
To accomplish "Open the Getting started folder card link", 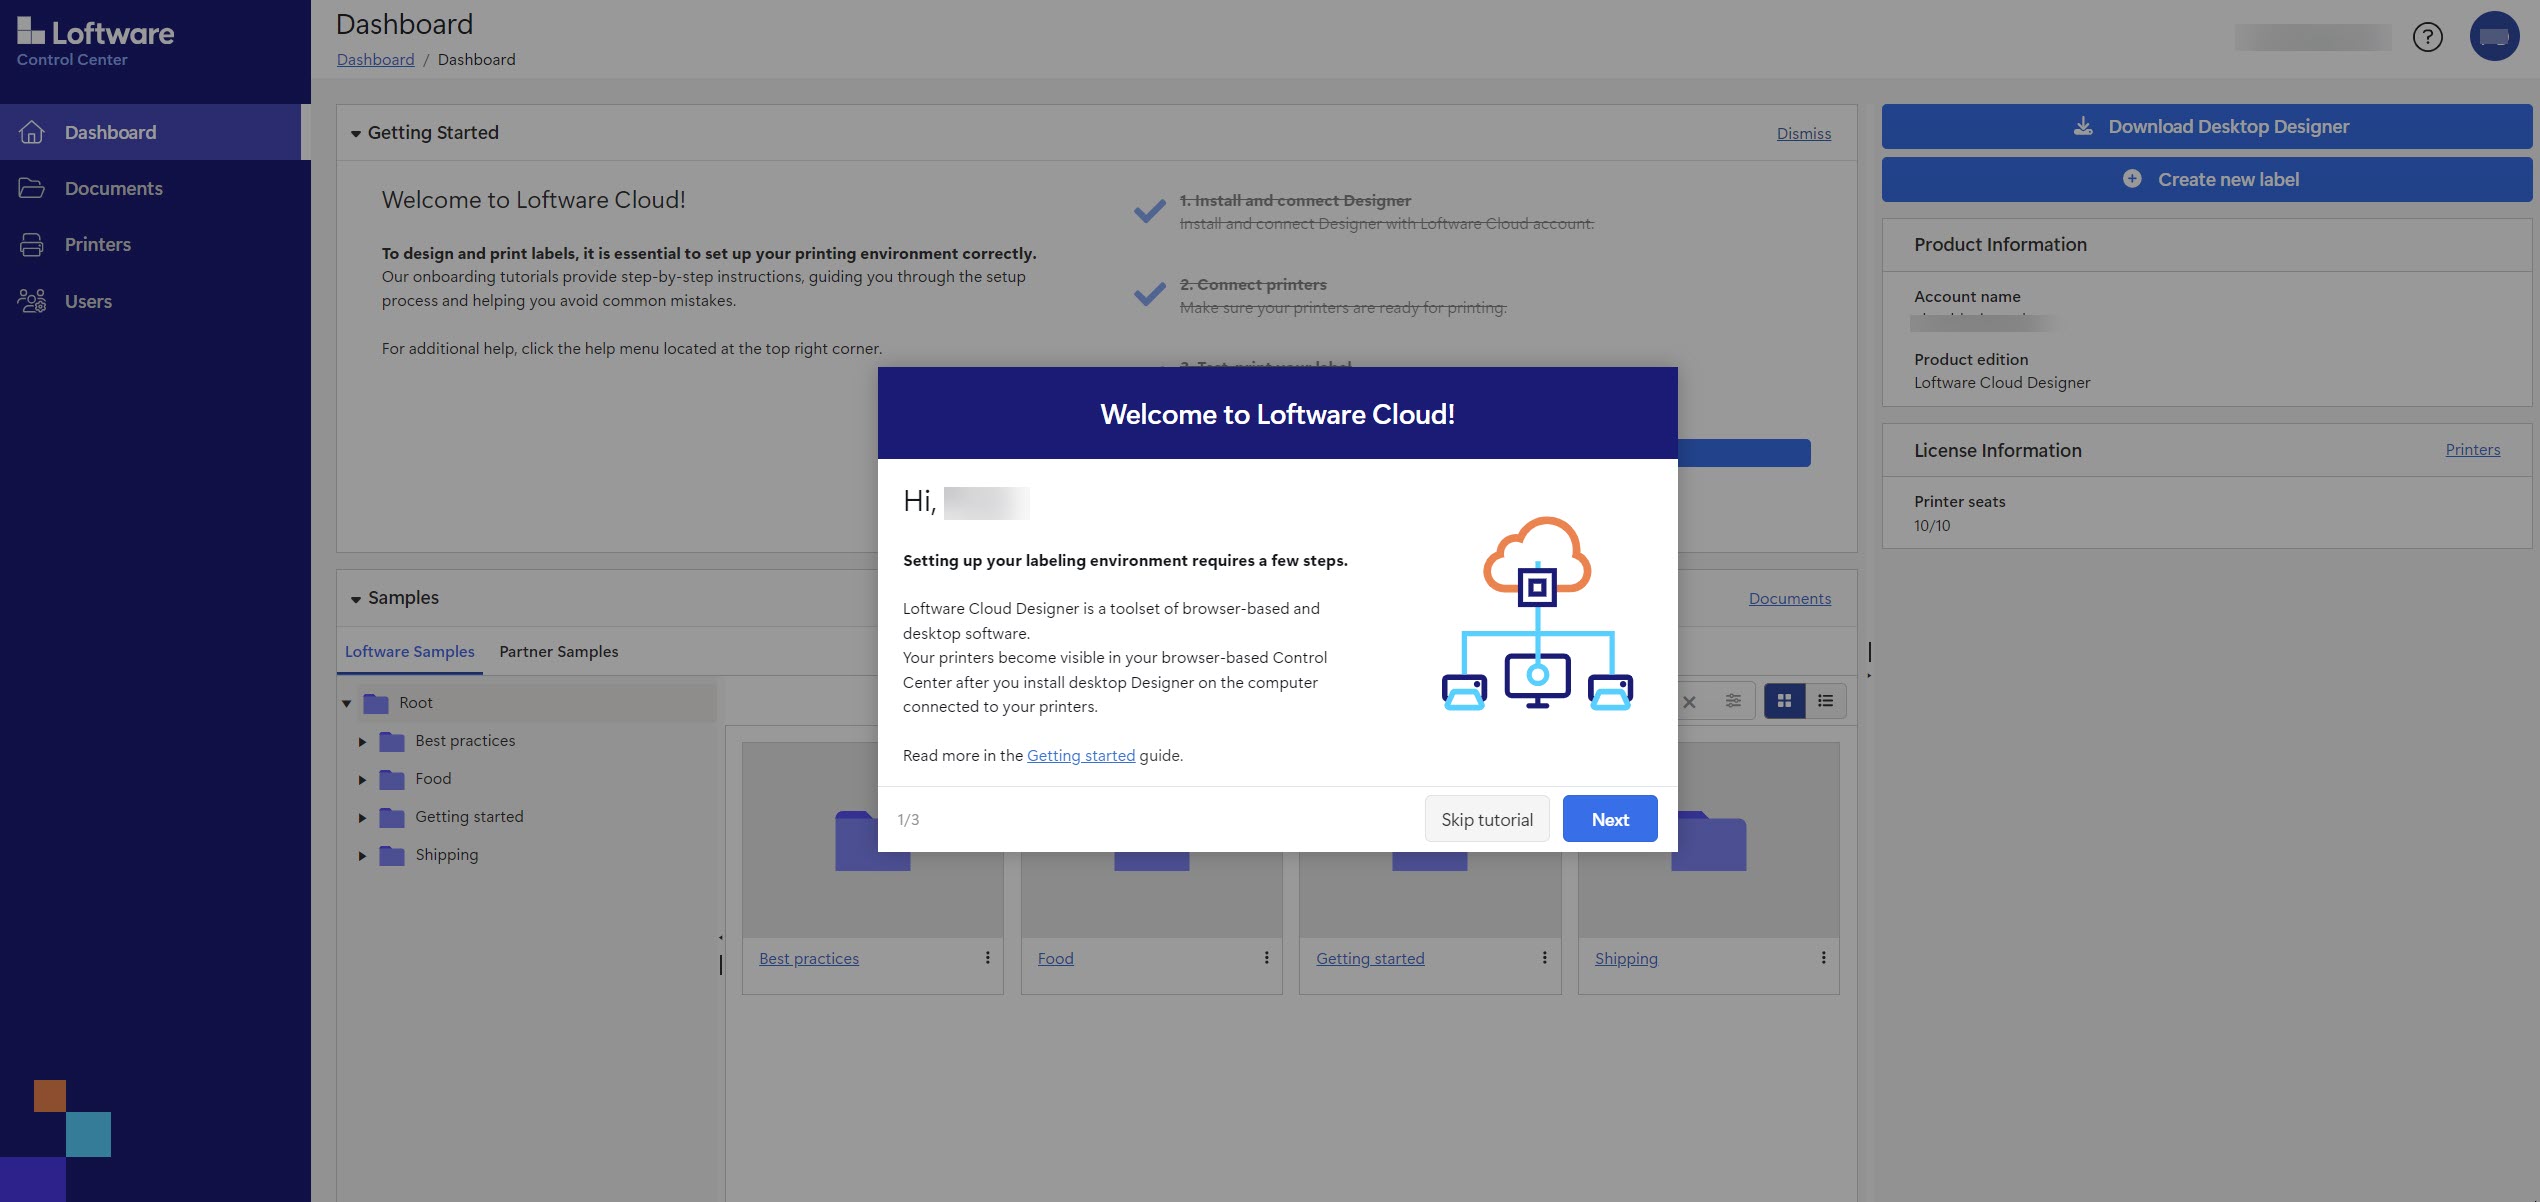I will [x=1370, y=958].
